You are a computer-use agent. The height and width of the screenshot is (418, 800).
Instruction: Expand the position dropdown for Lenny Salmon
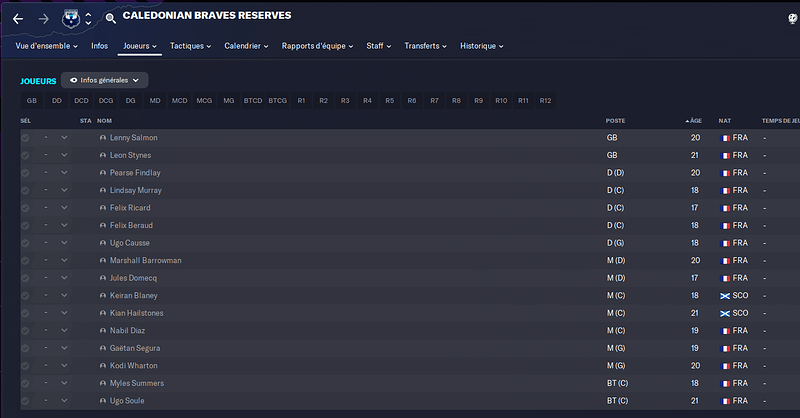click(64, 137)
